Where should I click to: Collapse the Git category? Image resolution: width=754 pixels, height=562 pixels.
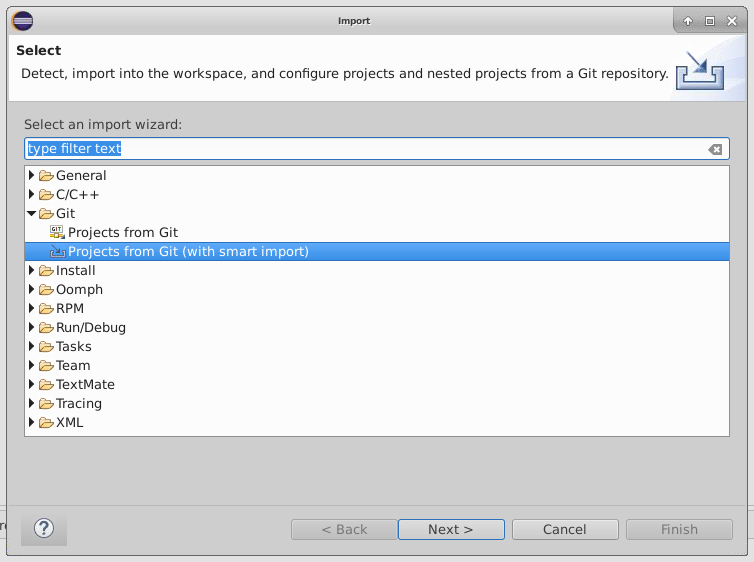tap(32, 214)
